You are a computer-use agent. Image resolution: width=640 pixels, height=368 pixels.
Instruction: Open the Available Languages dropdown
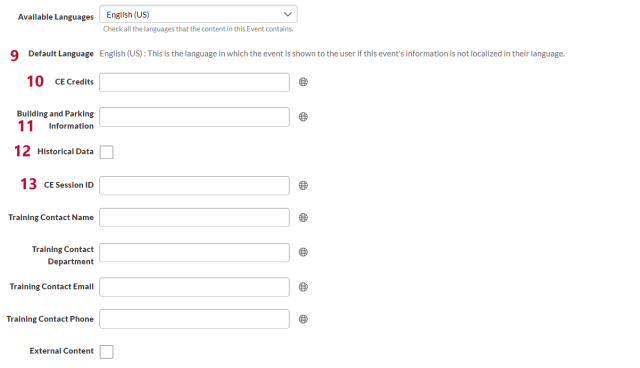point(198,14)
